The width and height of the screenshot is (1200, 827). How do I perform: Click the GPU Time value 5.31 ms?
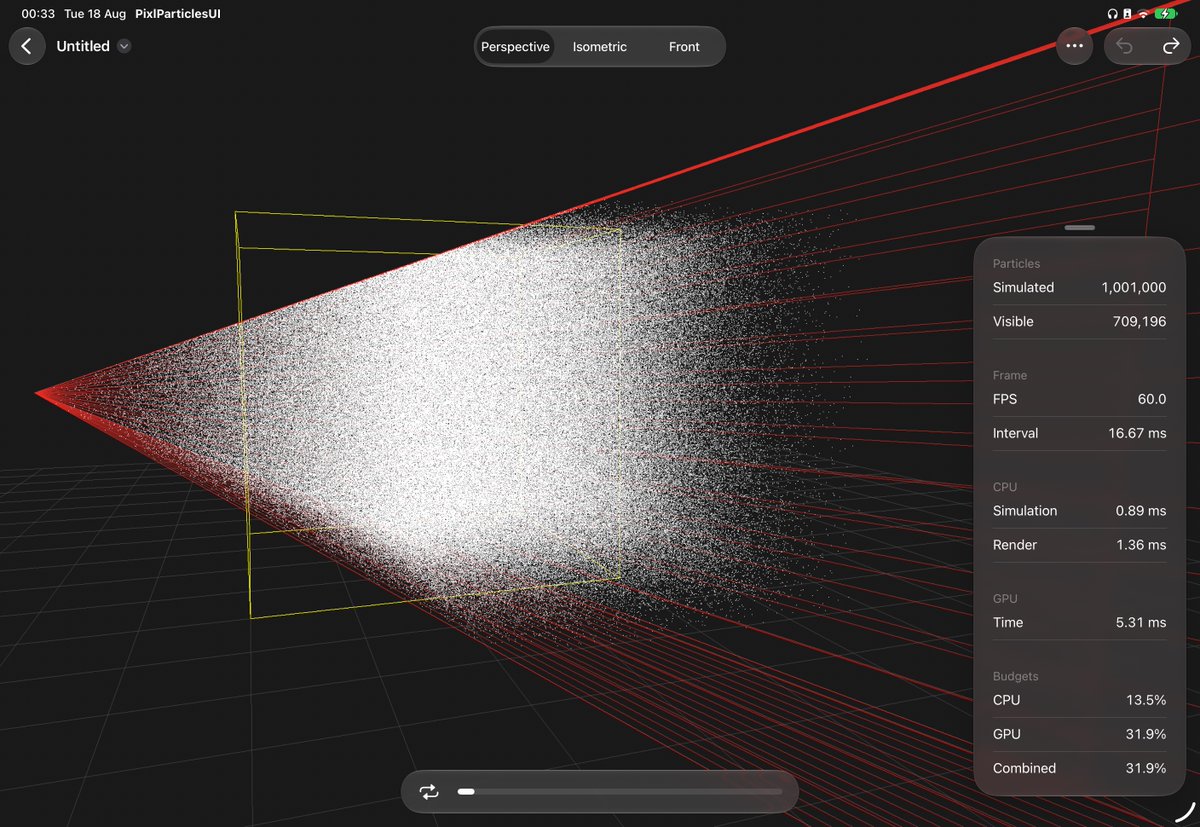click(1141, 622)
